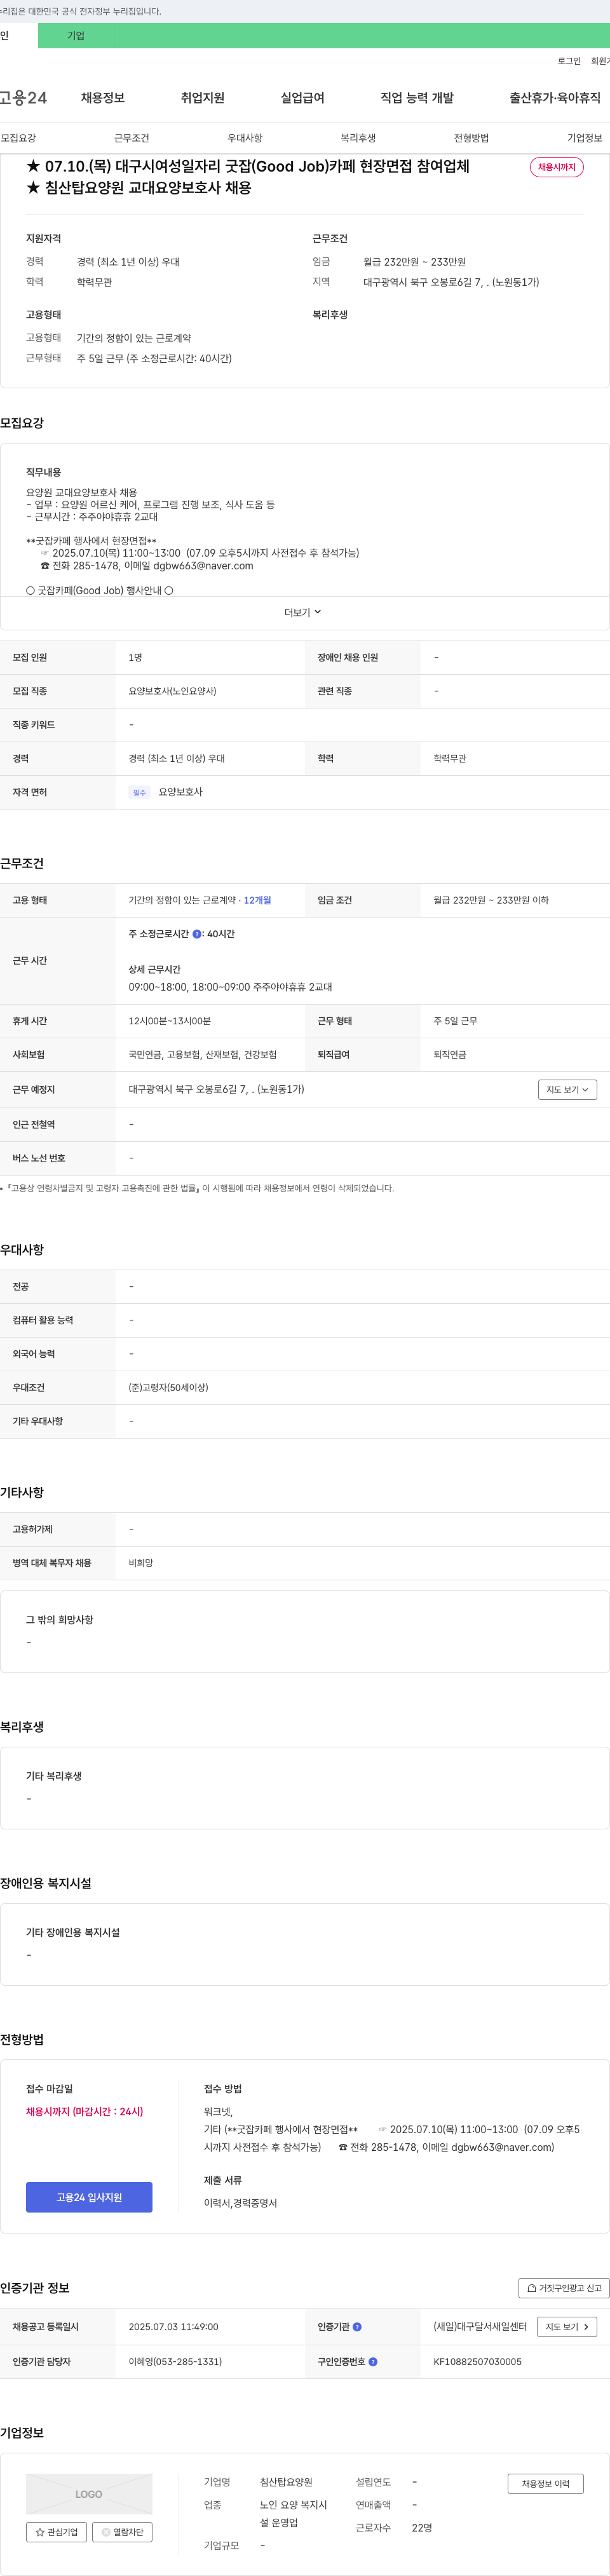Image resolution: width=610 pixels, height=2576 pixels.
Task: Open the 채용정보 main menu
Action: pyautogui.click(x=103, y=98)
